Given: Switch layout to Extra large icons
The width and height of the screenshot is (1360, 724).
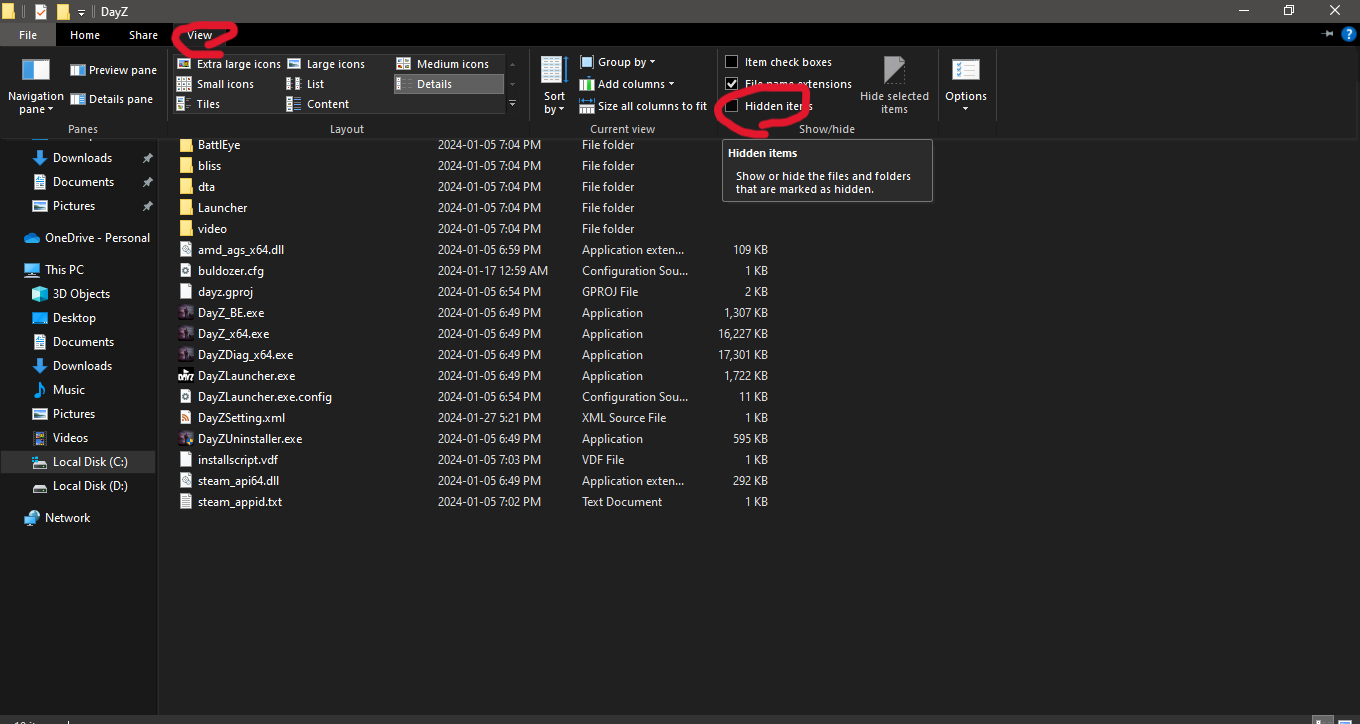Looking at the screenshot, I should pyautogui.click(x=229, y=64).
